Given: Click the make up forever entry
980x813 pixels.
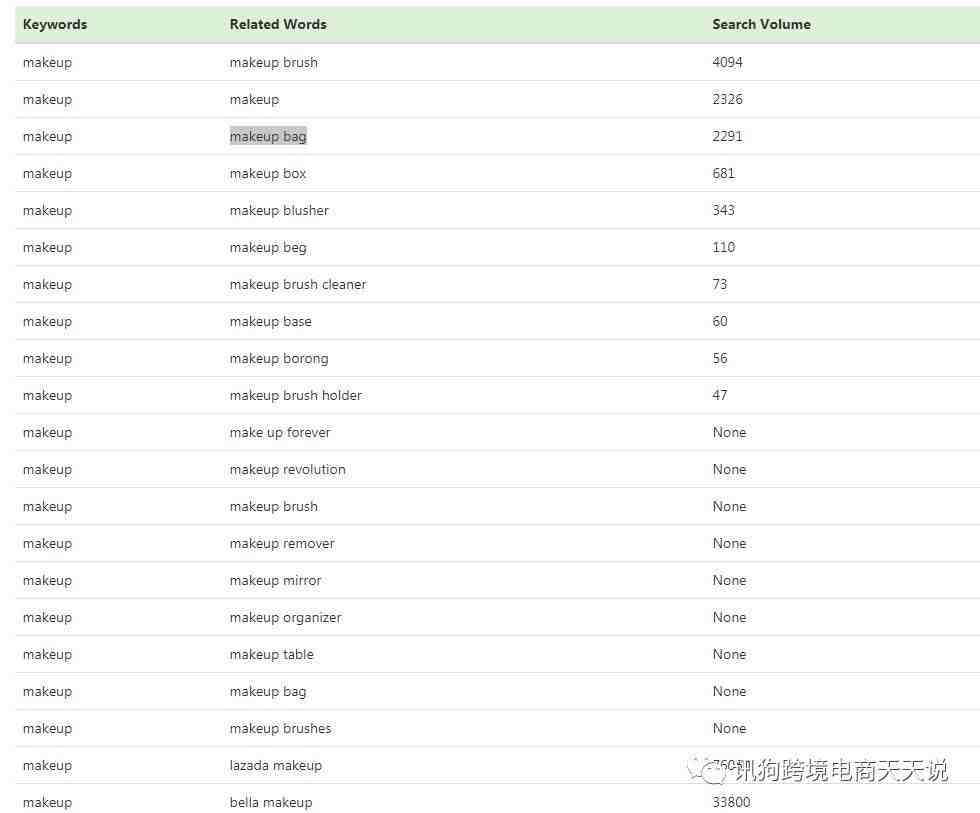Looking at the screenshot, I should (280, 432).
